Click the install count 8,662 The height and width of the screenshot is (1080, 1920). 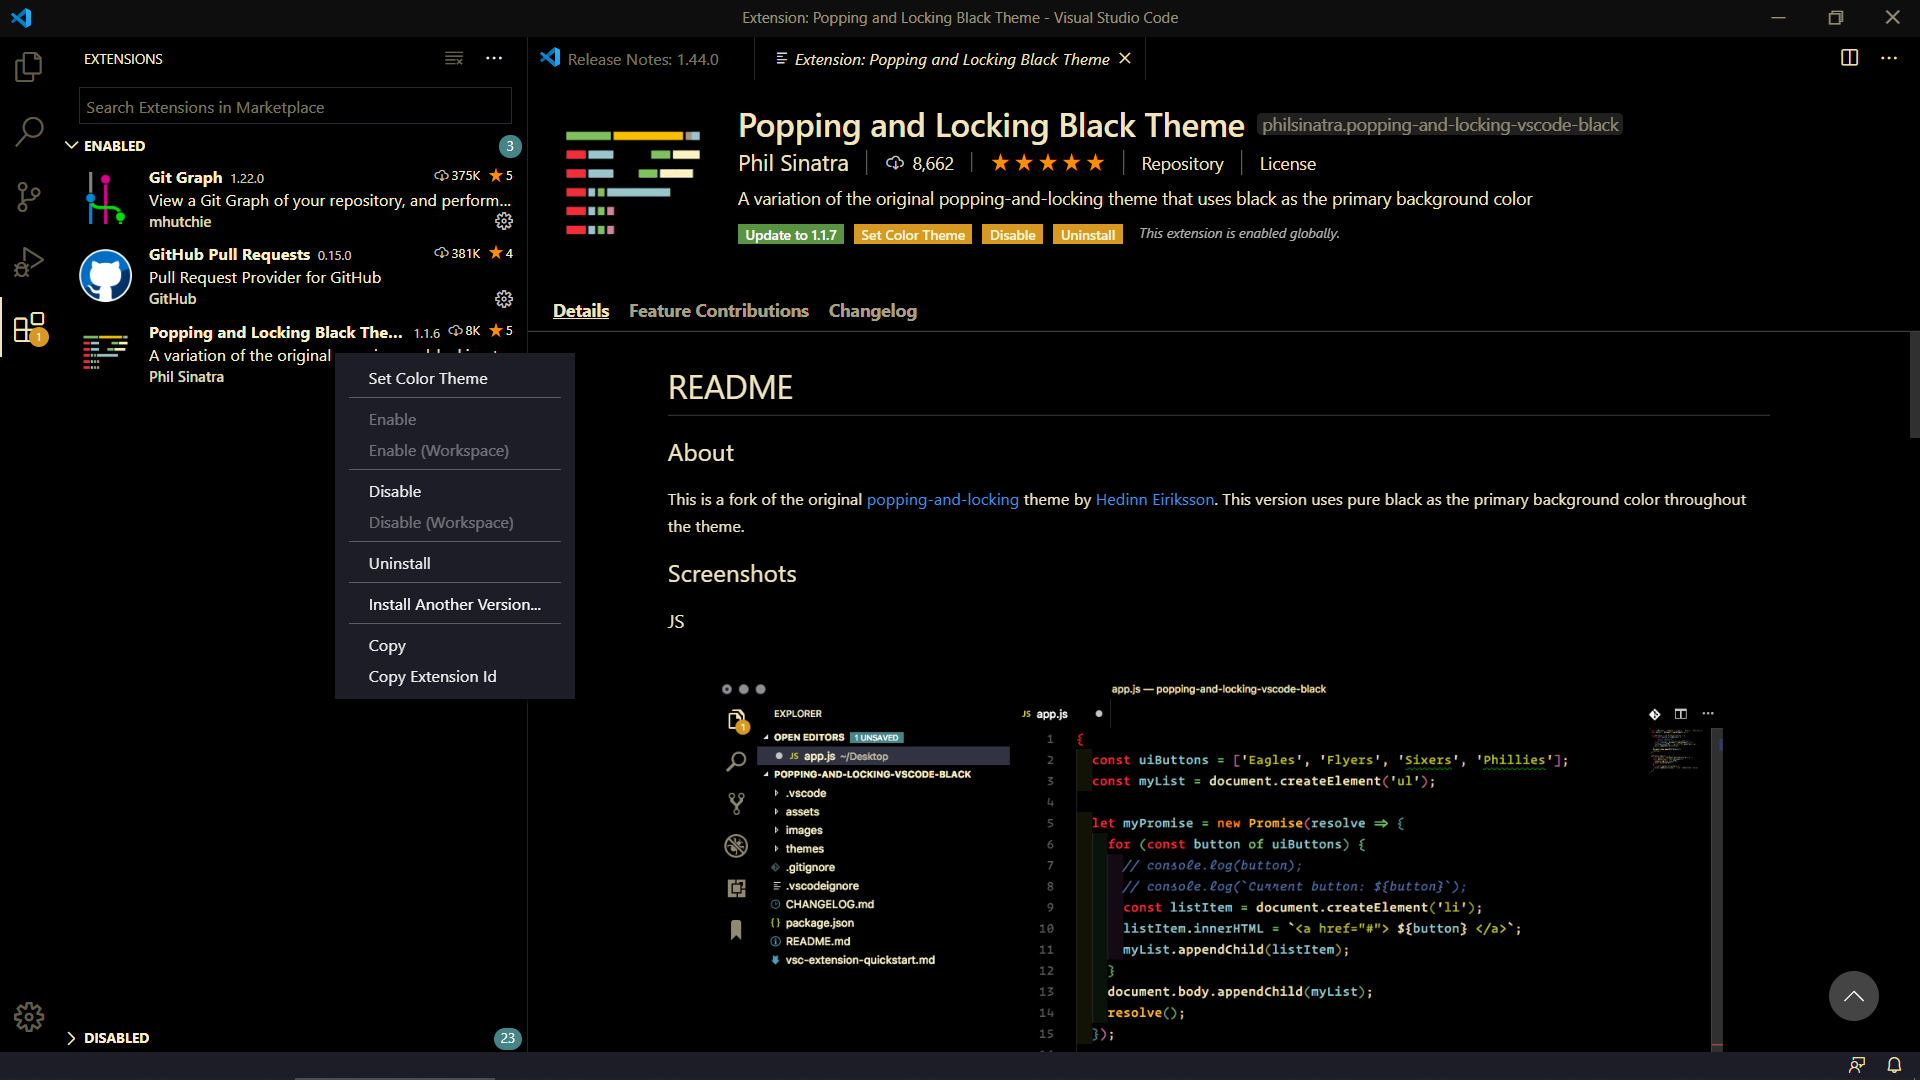pos(919,163)
